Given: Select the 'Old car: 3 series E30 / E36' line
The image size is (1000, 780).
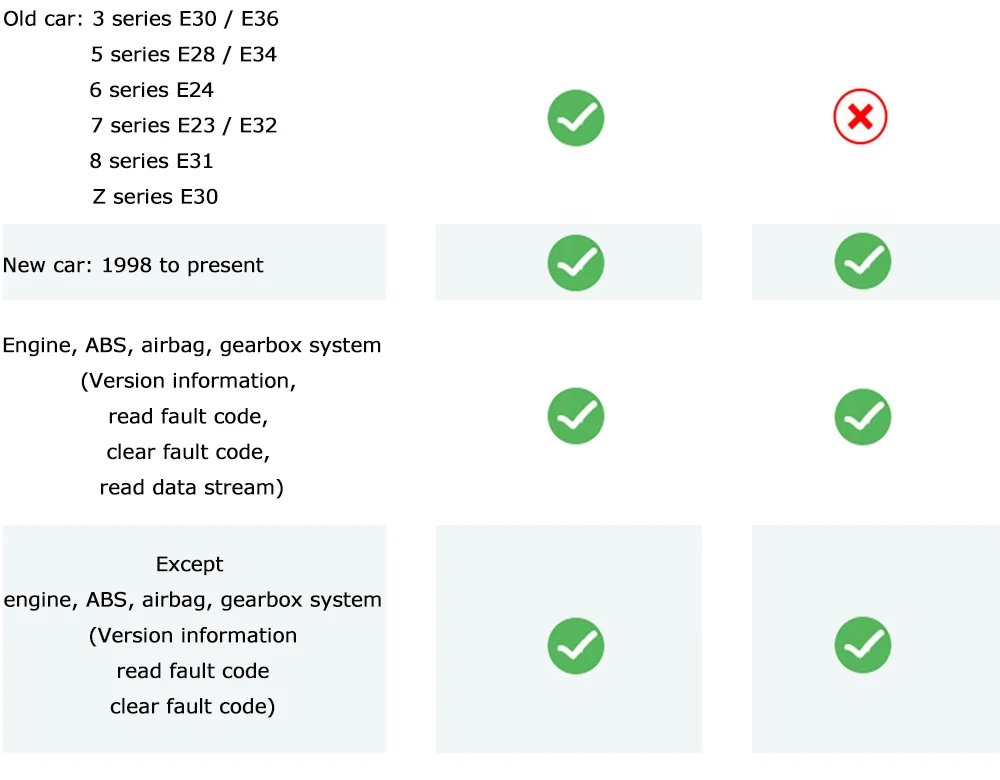Looking at the screenshot, I should pos(141,19).
